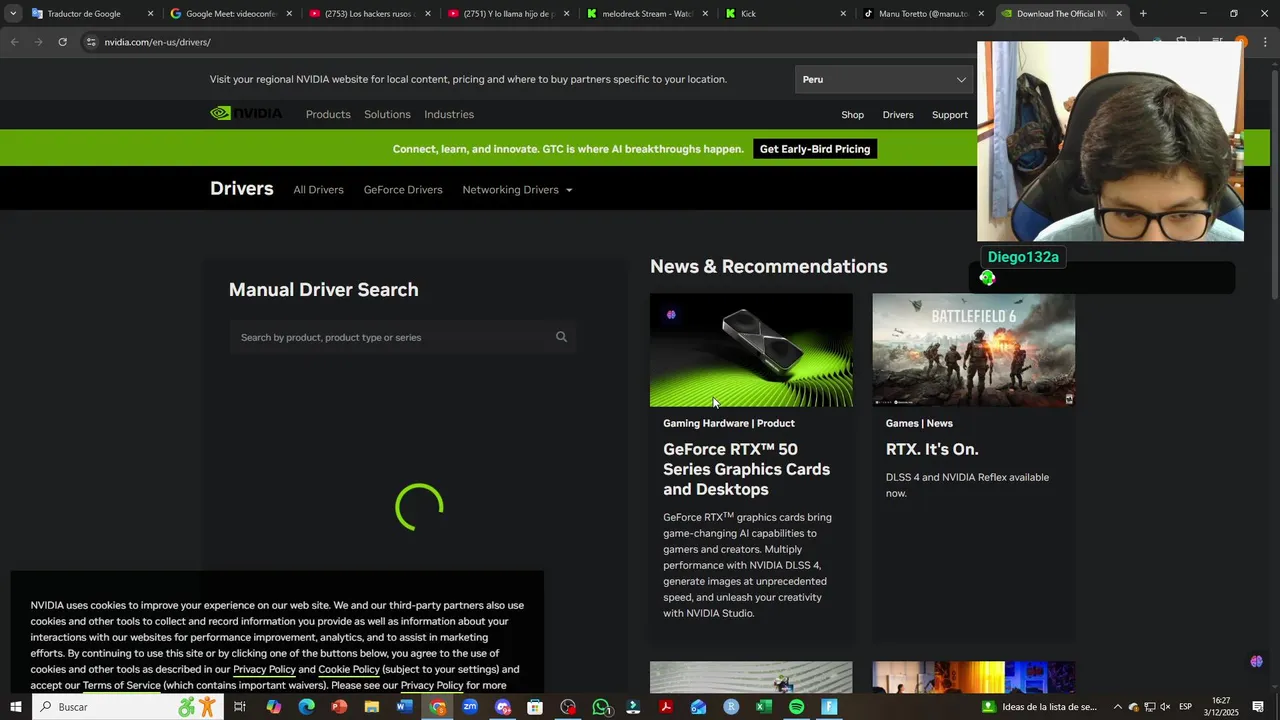
Task: Open the RTX graphics card thumbnail
Action: point(751,350)
